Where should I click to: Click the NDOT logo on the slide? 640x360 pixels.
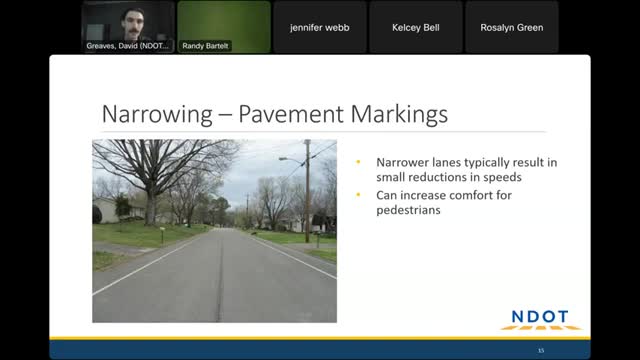point(540,320)
